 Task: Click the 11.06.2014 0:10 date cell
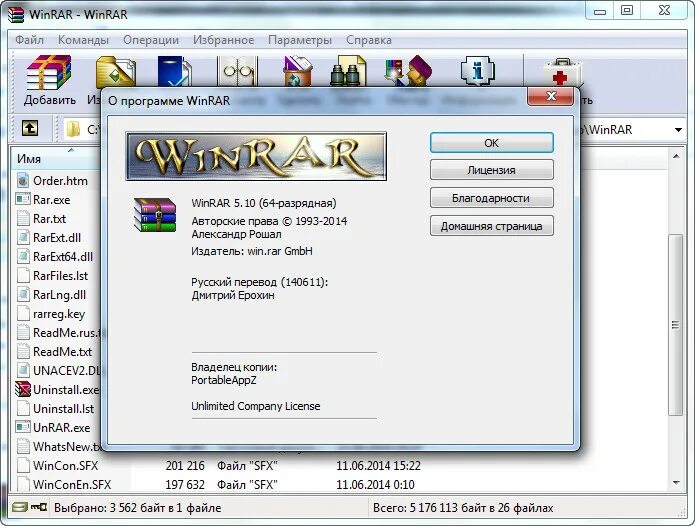coord(375,485)
